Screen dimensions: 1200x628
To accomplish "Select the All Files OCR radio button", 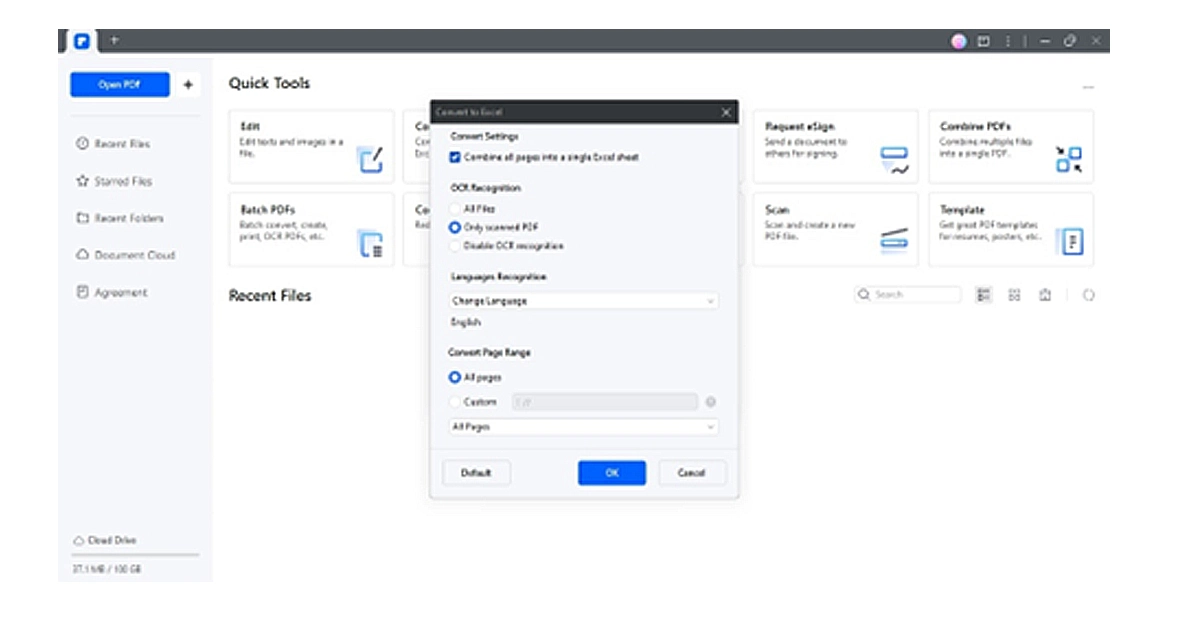I will click(x=455, y=209).
